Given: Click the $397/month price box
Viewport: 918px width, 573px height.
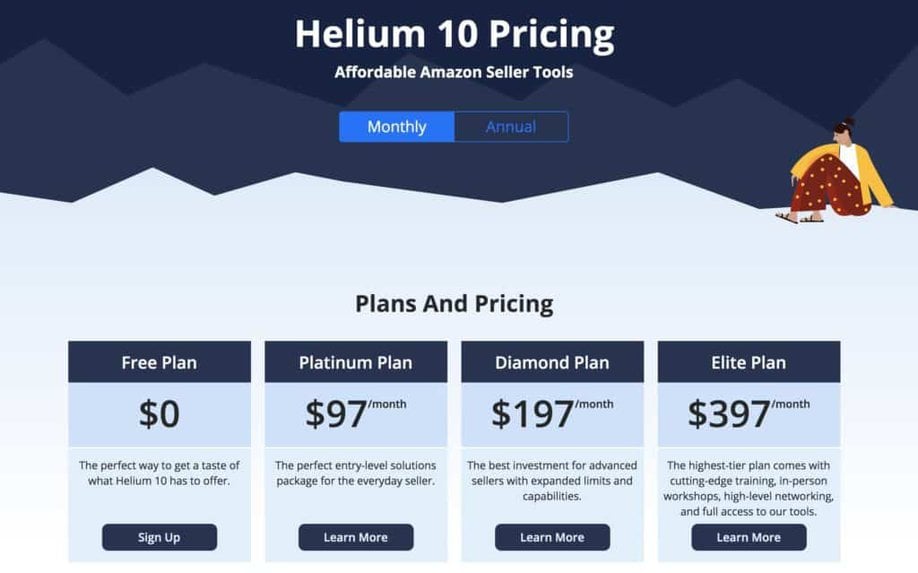Looking at the screenshot, I should click(x=749, y=414).
